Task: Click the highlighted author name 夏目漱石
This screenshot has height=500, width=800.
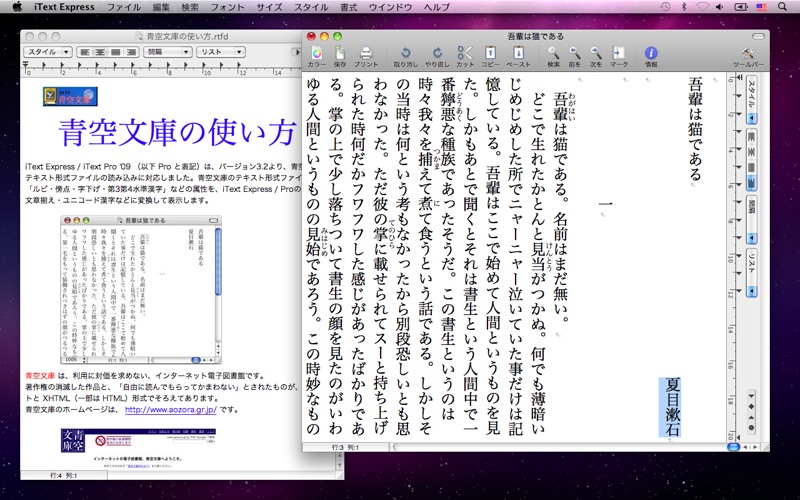Action: [672, 407]
